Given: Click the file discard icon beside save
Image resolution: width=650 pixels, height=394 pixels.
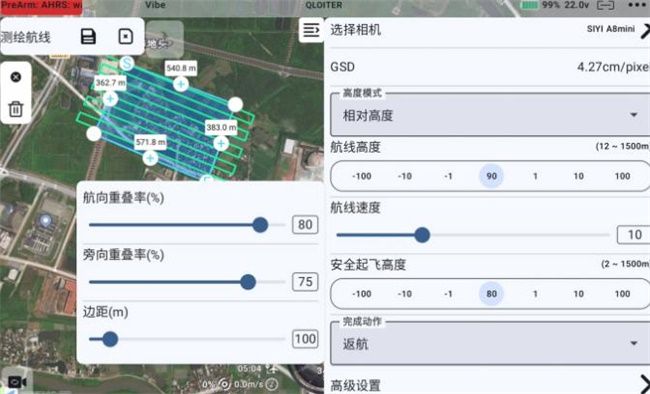Looking at the screenshot, I should [x=126, y=37].
